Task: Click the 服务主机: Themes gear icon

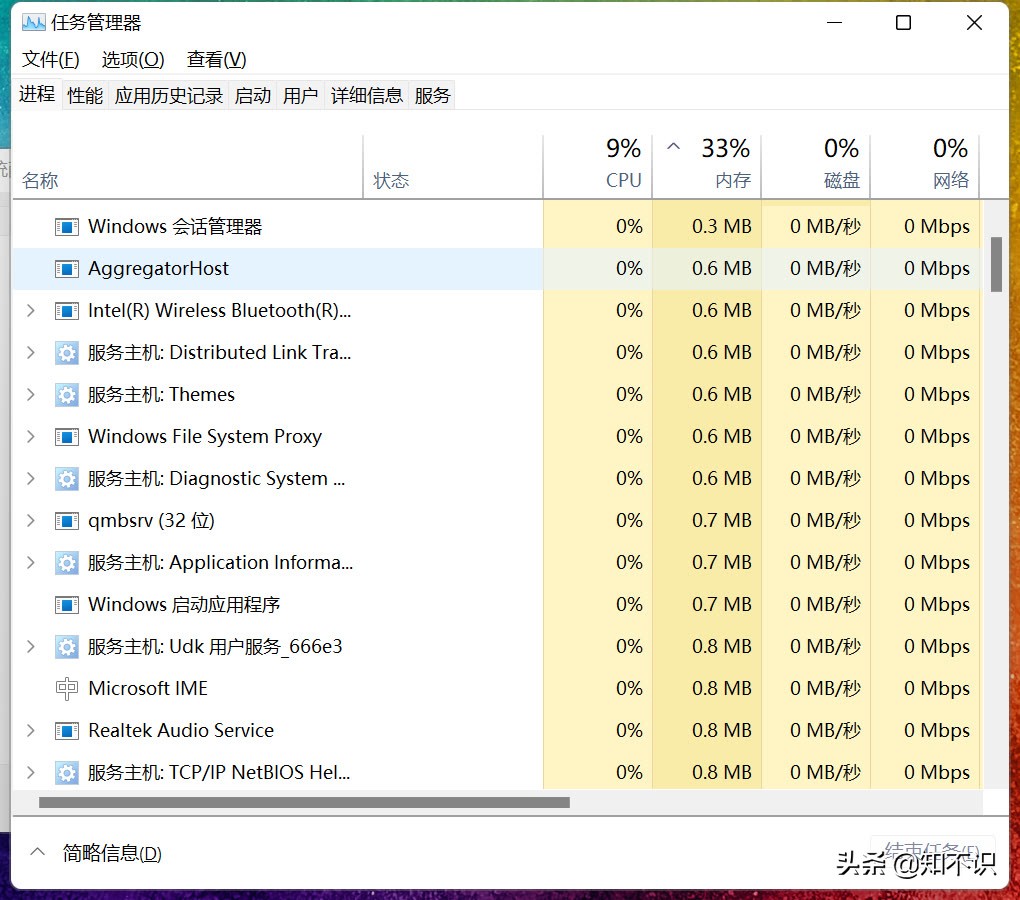Action: click(67, 394)
